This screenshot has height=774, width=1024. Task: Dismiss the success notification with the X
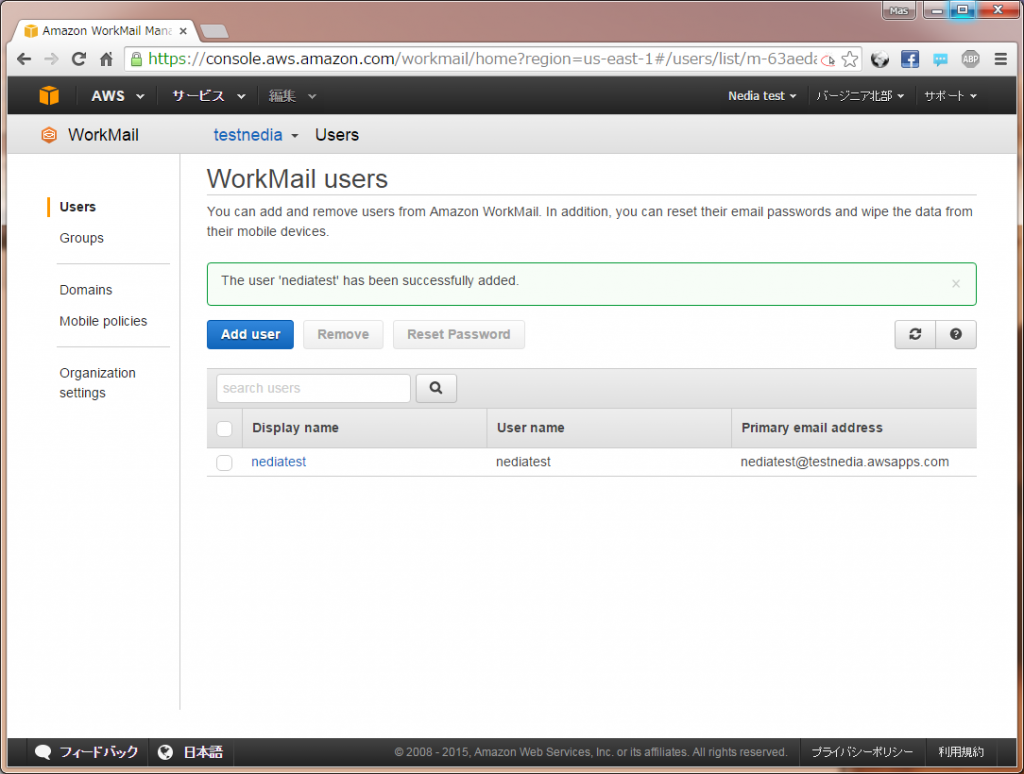(x=955, y=283)
